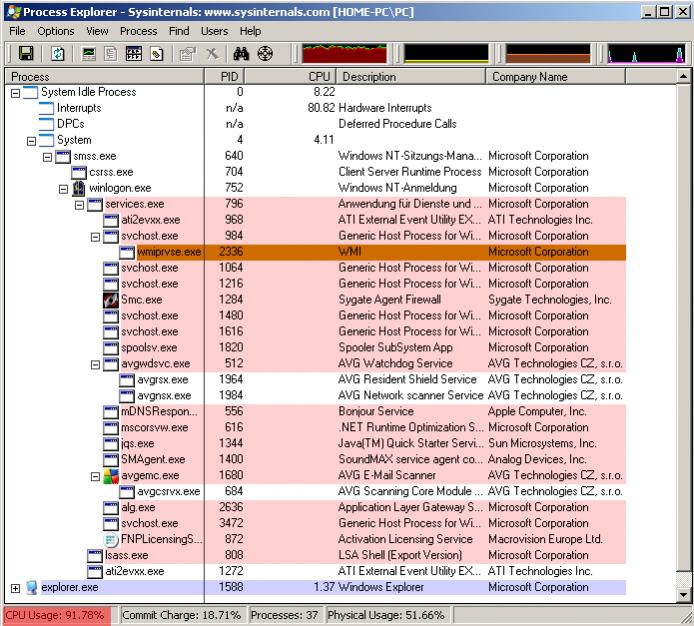Click the avgemc.exe colorful AVG icon

tap(111, 475)
